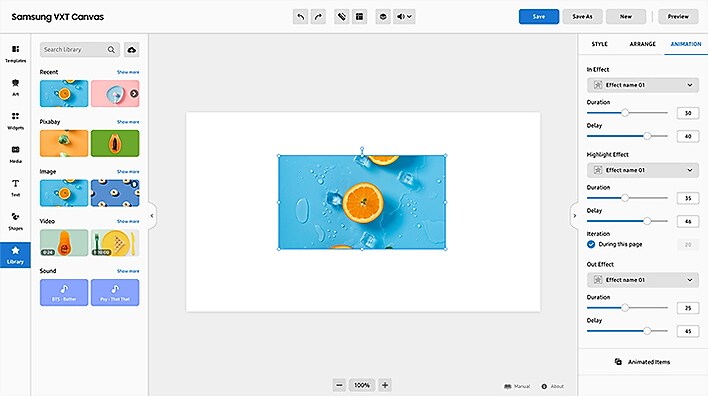Toggle the During this page checkbox
Viewport: 708px width, 396px height.
click(x=591, y=244)
